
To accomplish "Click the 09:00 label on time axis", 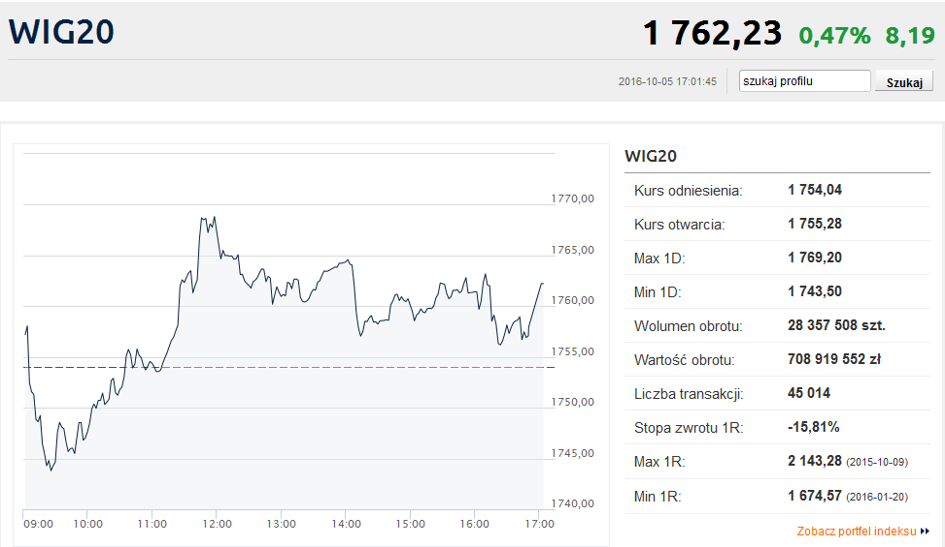I will click(39, 524).
